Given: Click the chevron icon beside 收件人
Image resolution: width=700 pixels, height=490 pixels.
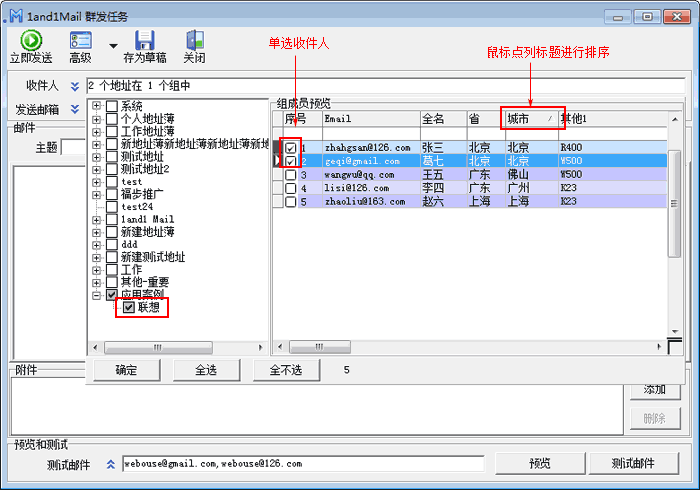Looking at the screenshot, I should pos(74,86).
